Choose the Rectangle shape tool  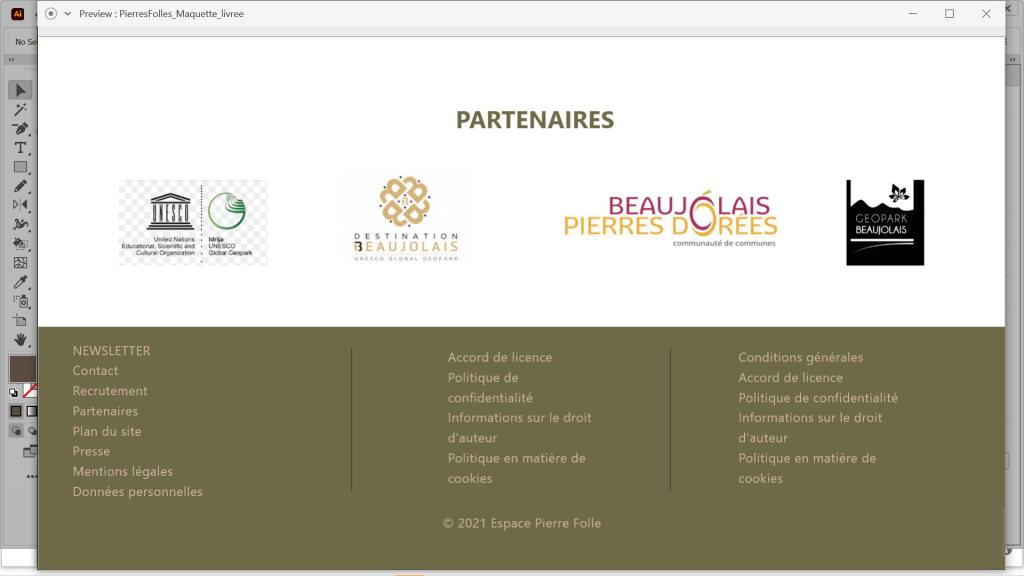pyautogui.click(x=20, y=167)
